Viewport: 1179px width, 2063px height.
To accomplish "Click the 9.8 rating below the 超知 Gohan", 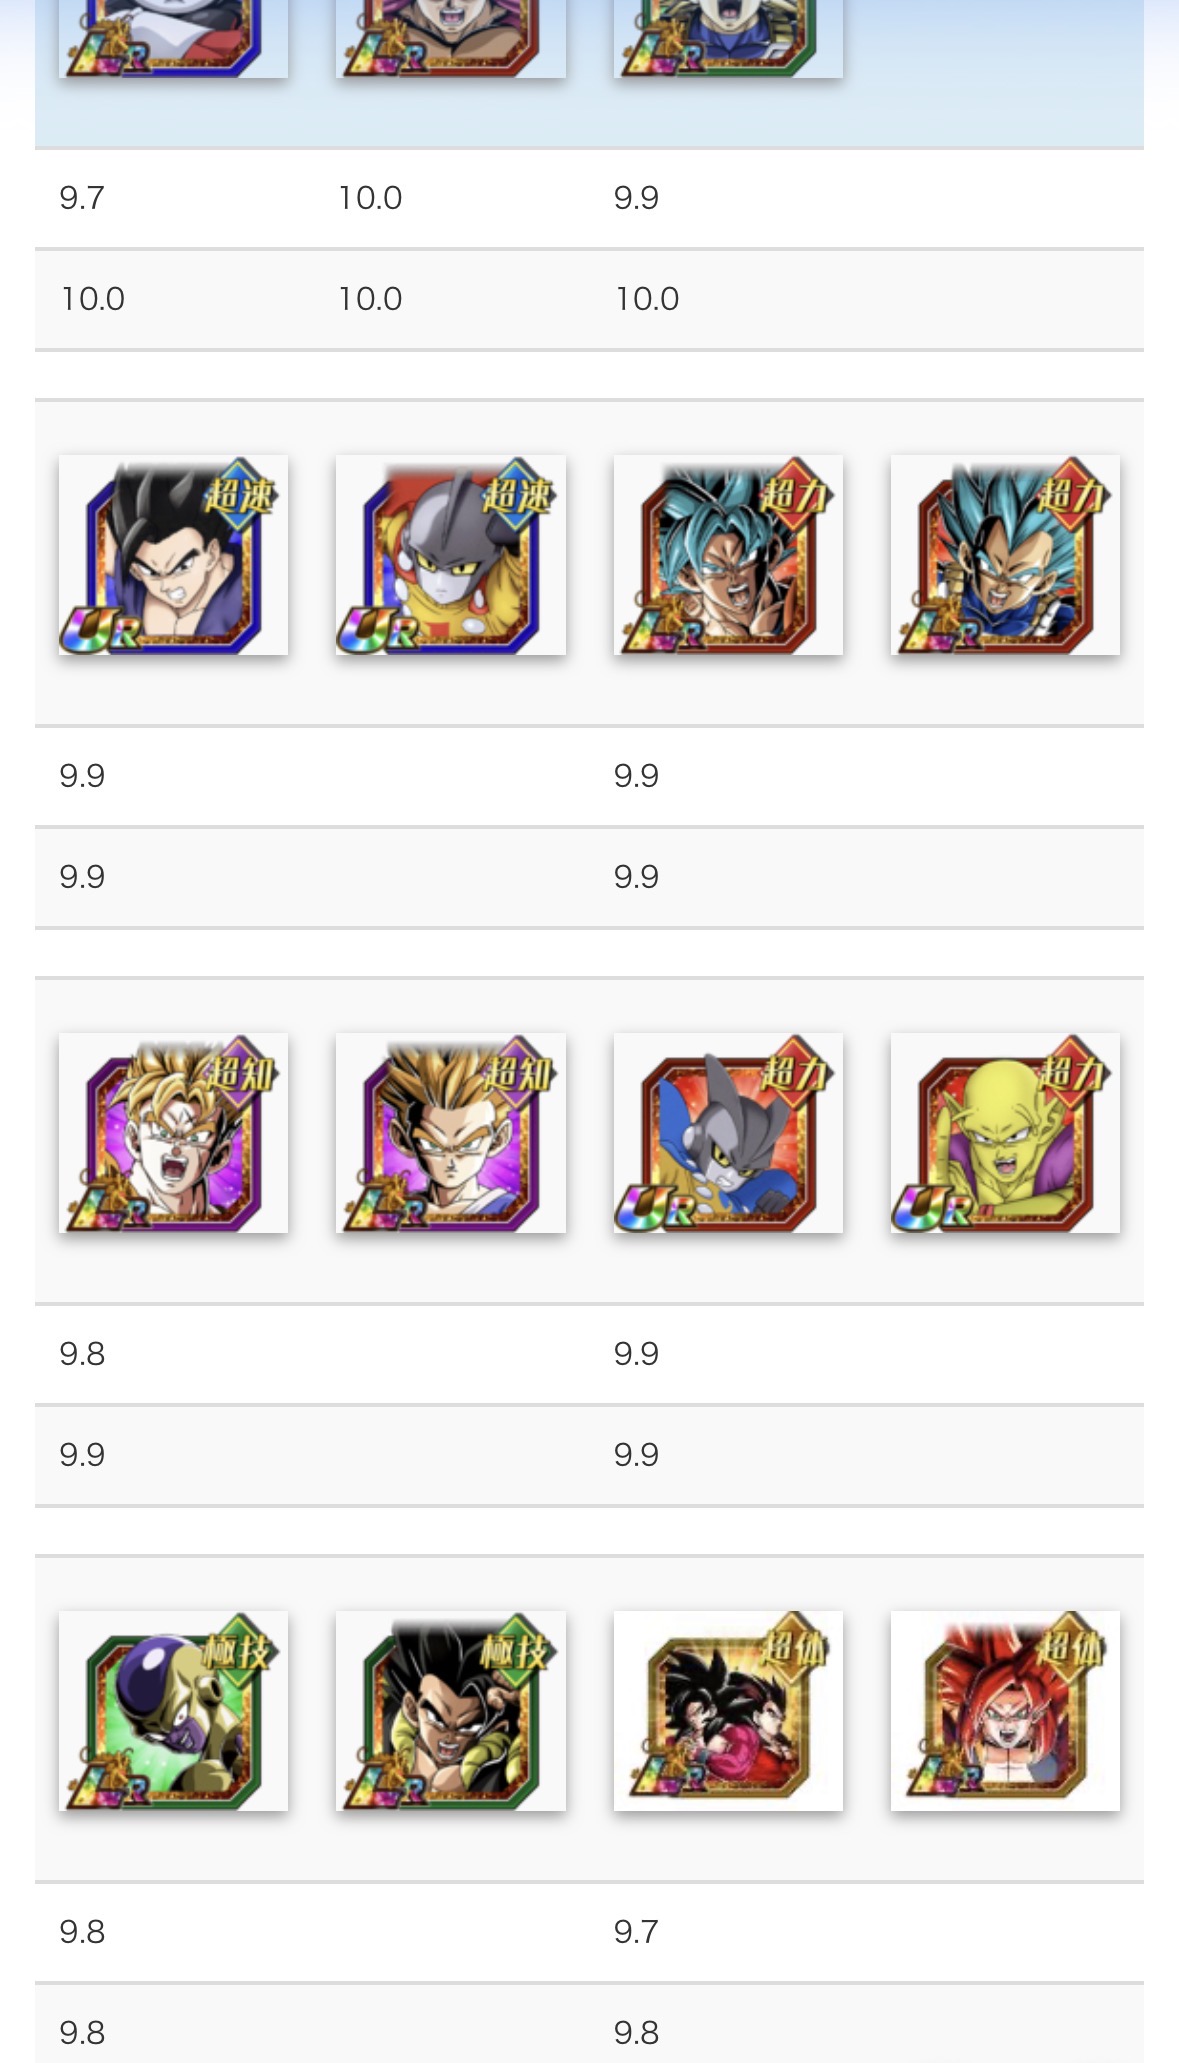I will click(x=82, y=1354).
